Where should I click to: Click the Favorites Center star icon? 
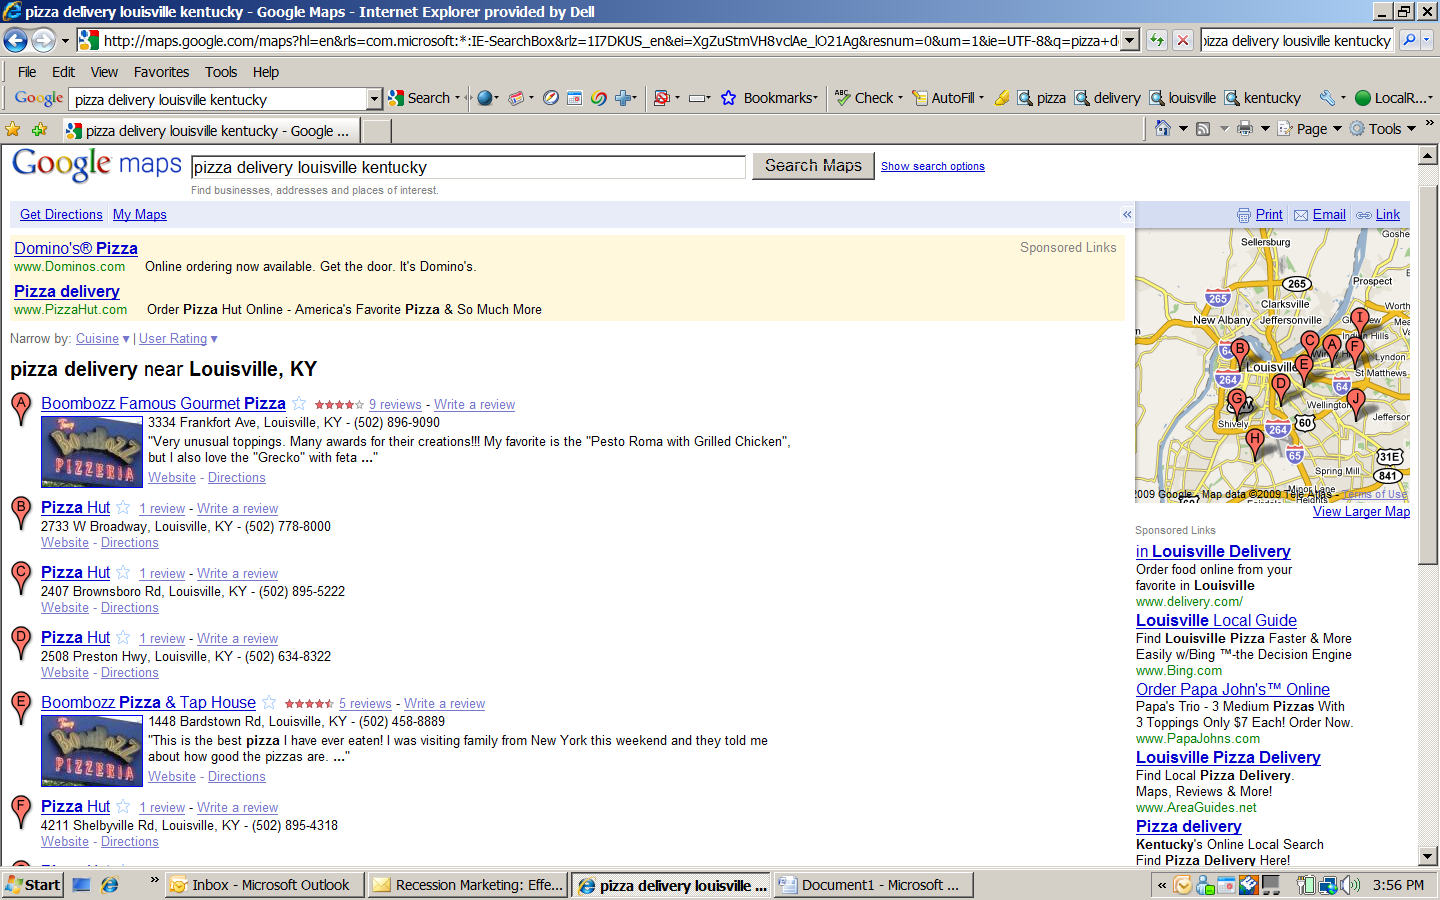pos(13,130)
